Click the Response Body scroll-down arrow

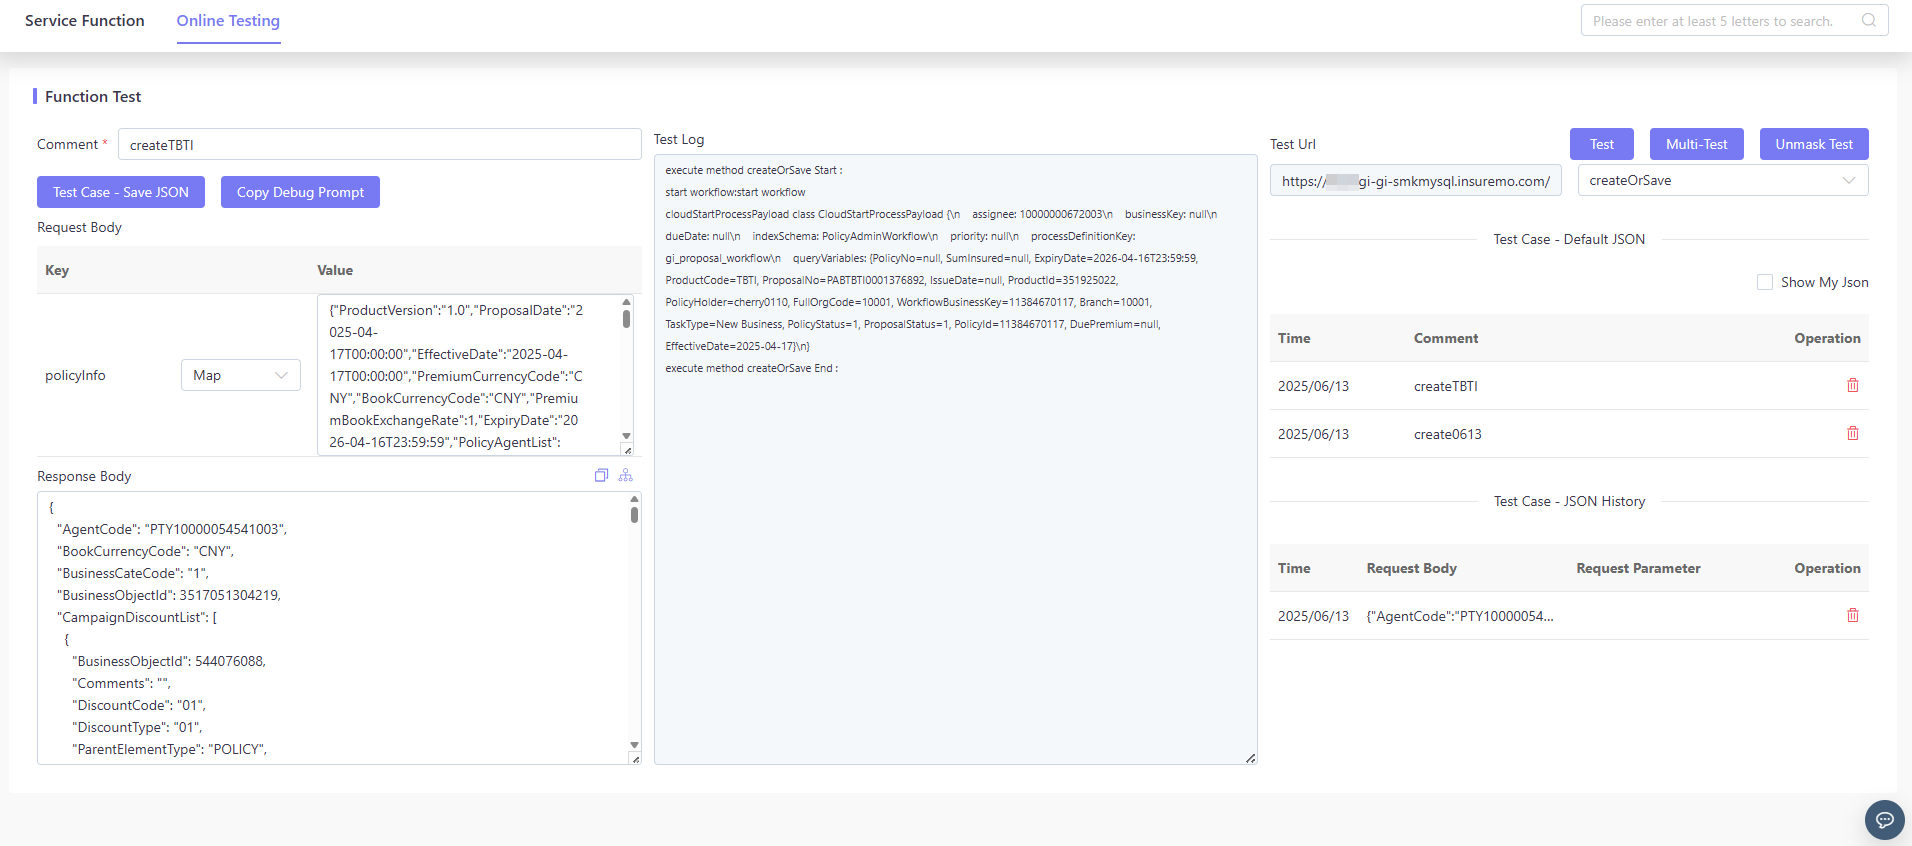tap(634, 745)
